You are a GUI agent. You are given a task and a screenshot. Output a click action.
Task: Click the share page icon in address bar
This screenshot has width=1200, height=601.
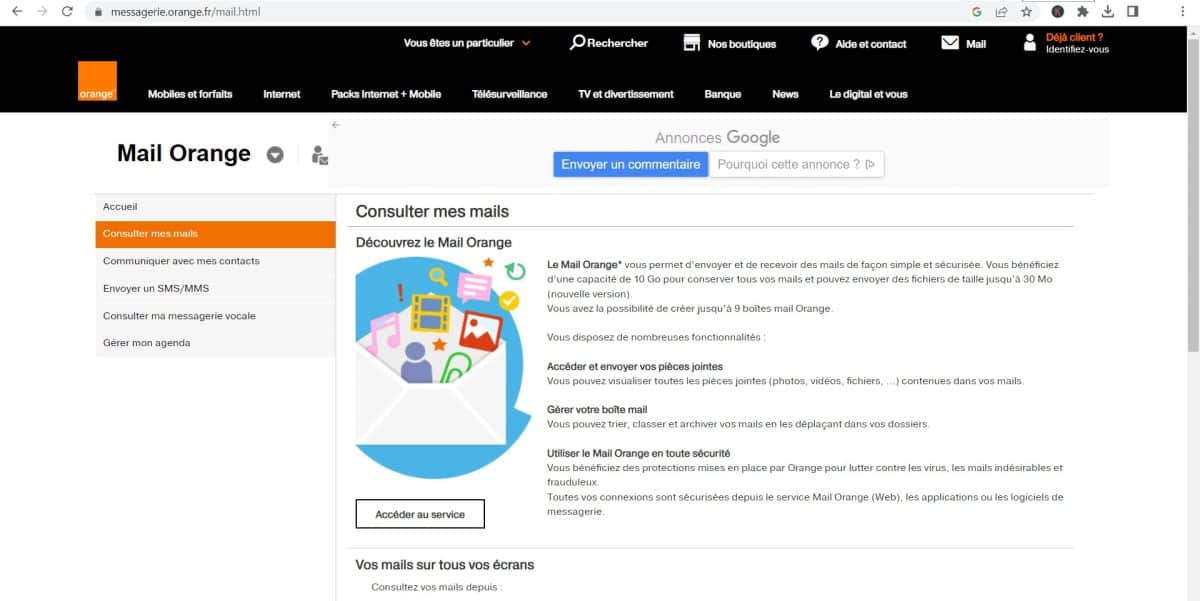tap(1002, 12)
